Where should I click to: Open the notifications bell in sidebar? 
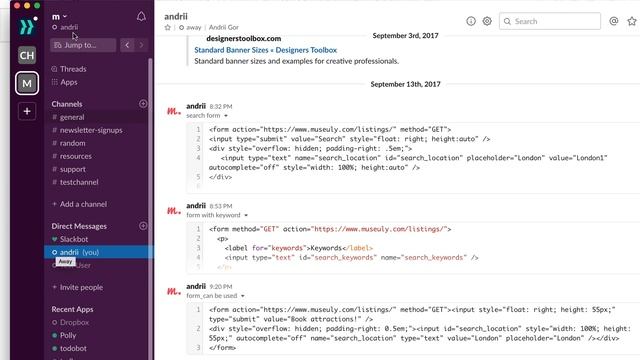[x=141, y=16]
